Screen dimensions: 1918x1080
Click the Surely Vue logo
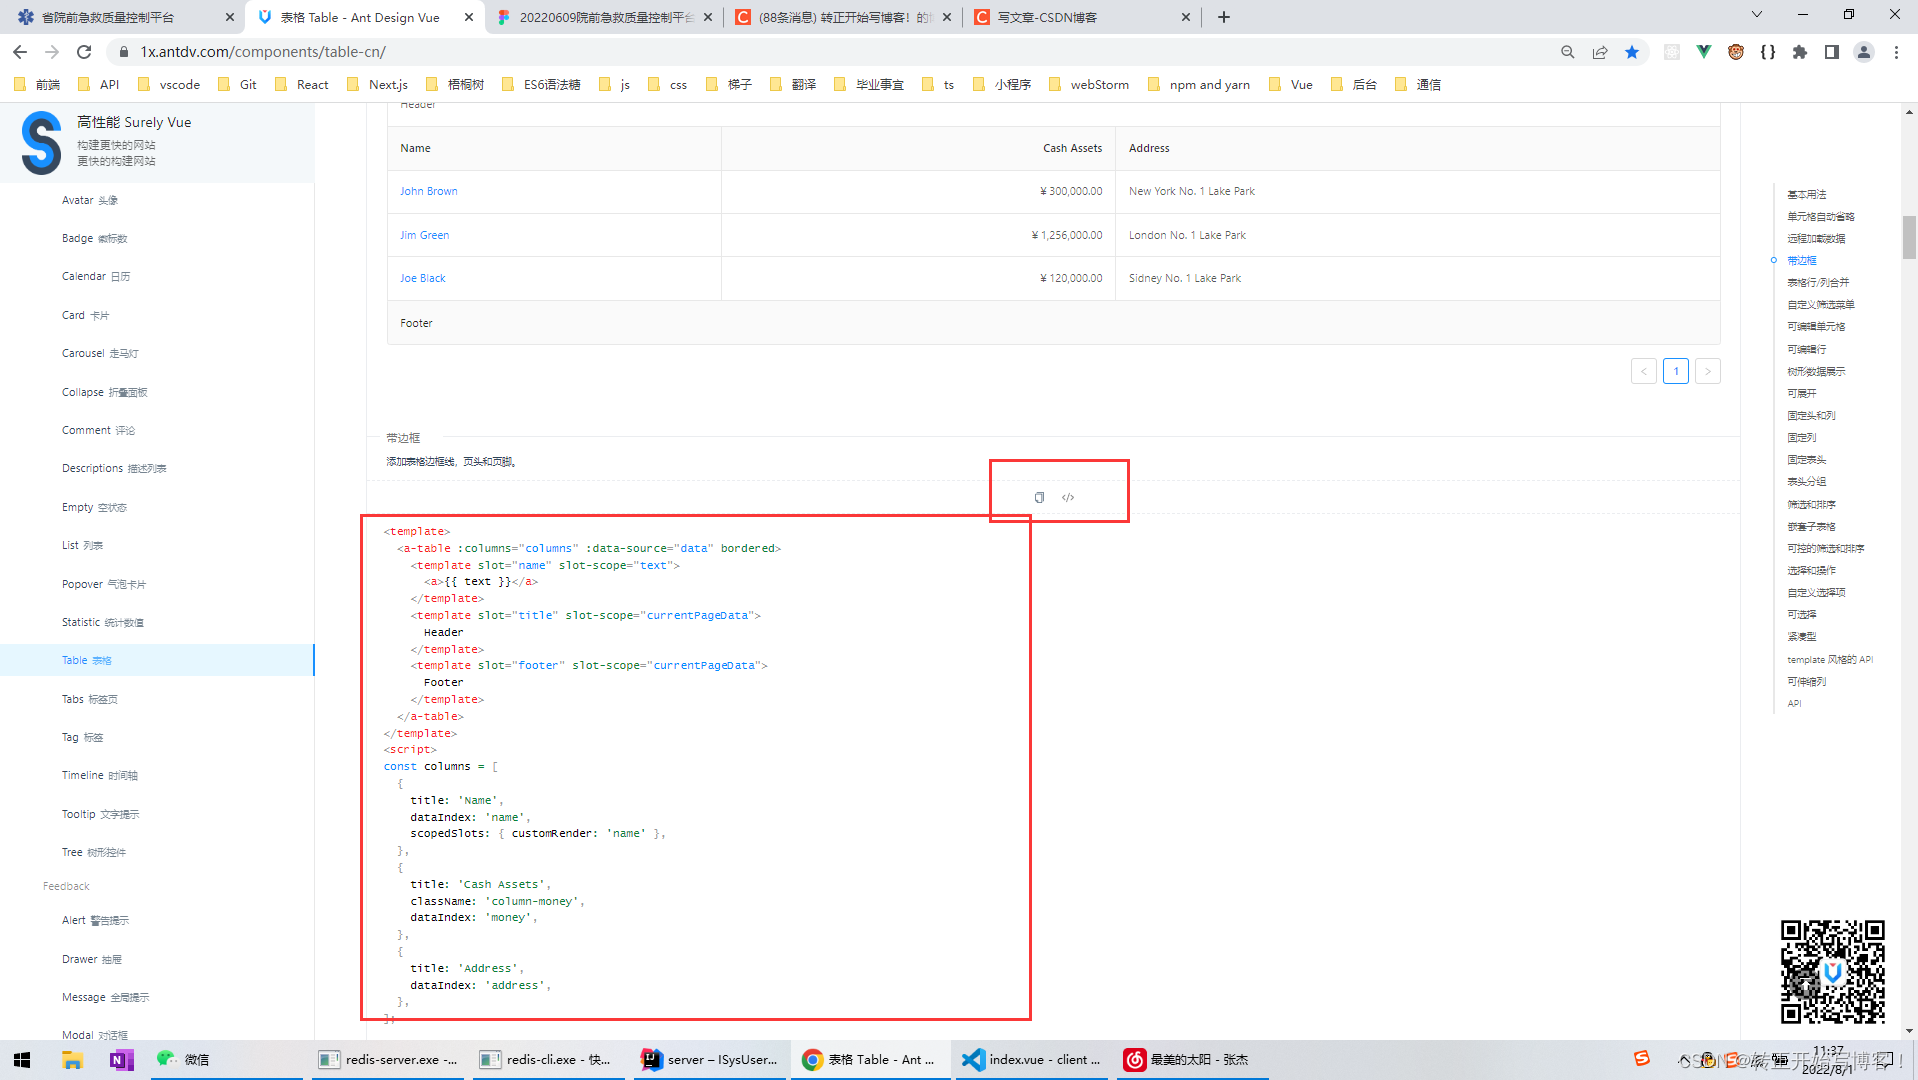pos(41,142)
